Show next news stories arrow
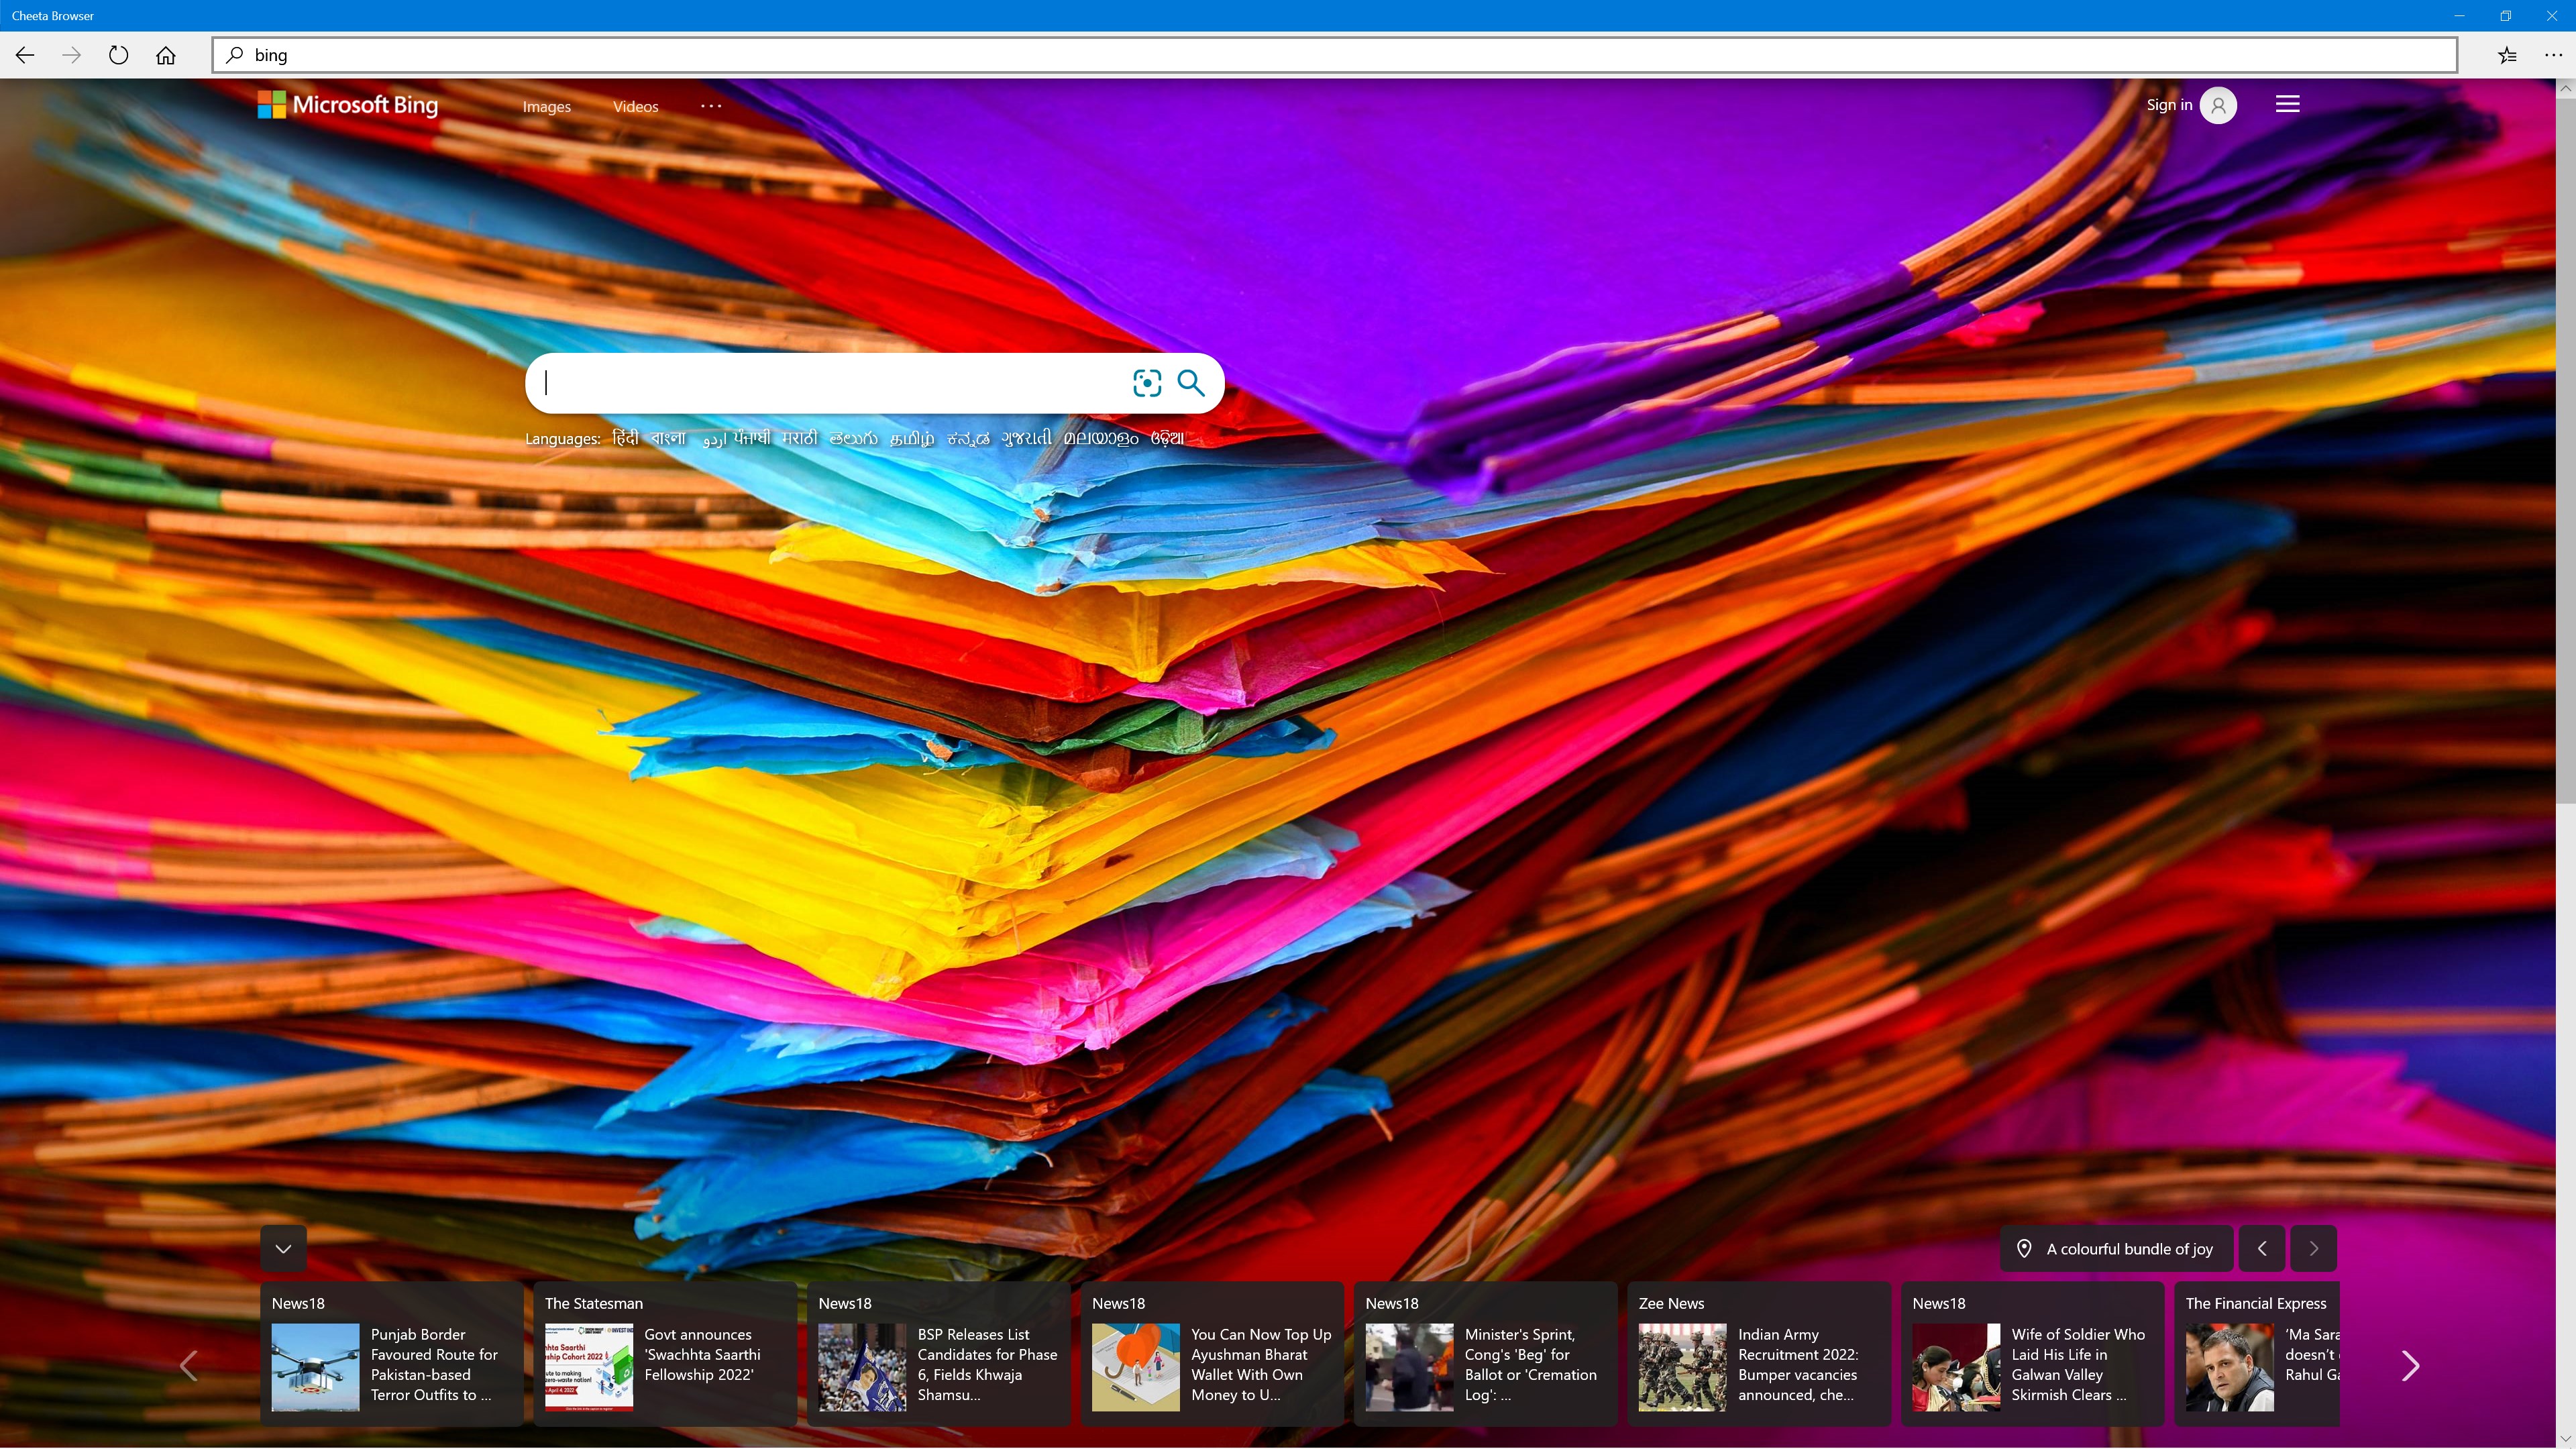This screenshot has height=1449, width=2576. click(x=2409, y=1365)
